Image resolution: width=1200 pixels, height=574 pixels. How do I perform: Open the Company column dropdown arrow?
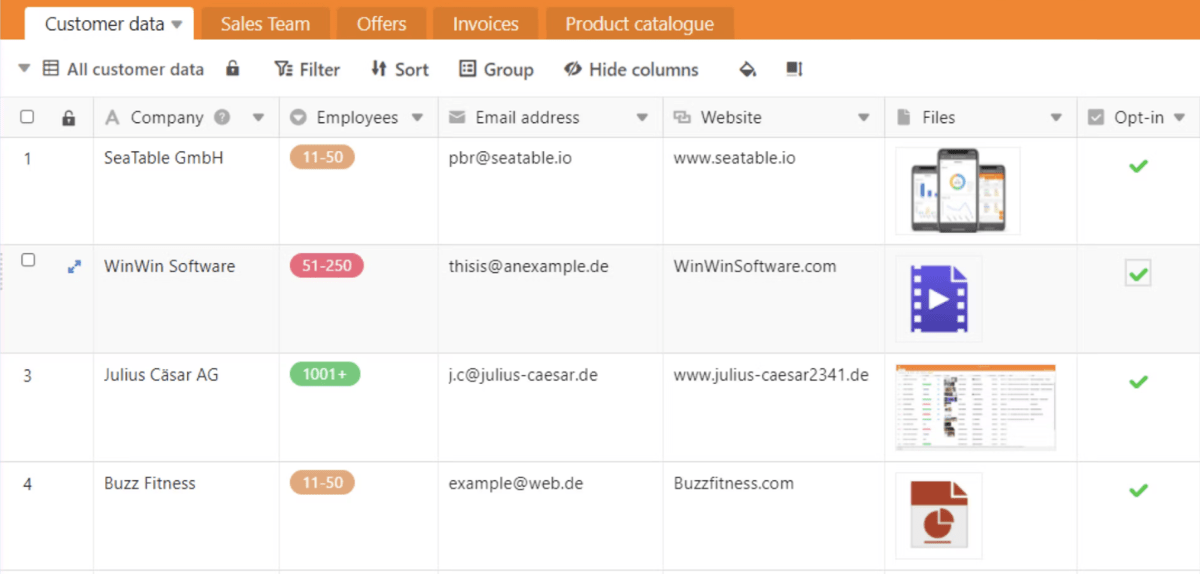coord(258,118)
